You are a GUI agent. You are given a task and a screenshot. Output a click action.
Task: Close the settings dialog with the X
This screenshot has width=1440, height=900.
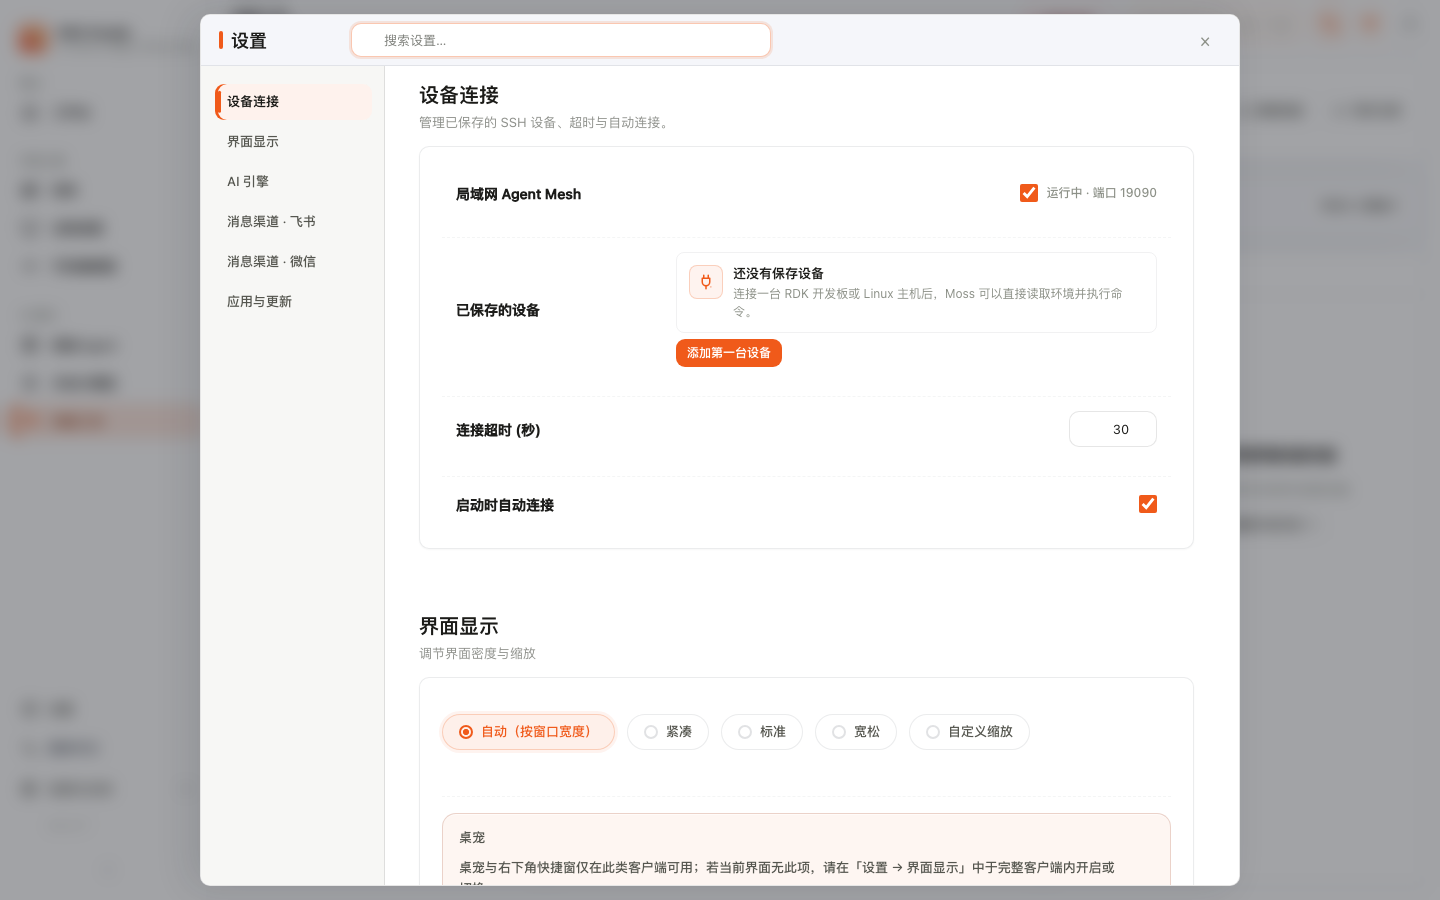pos(1205,42)
